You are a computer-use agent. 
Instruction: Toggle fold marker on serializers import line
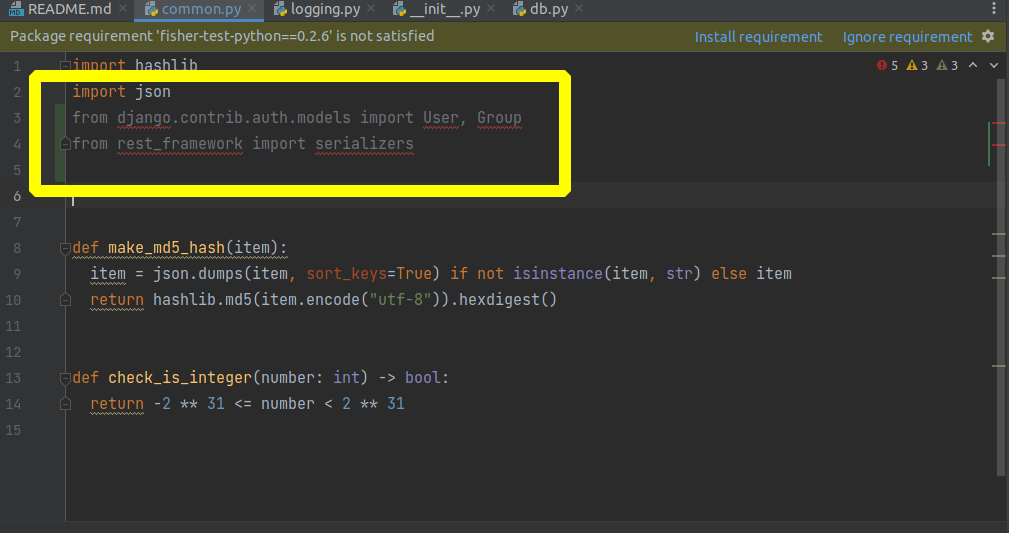point(65,144)
